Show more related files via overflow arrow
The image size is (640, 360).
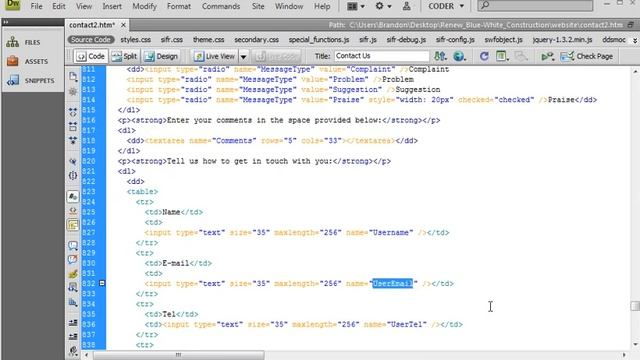coord(635,40)
